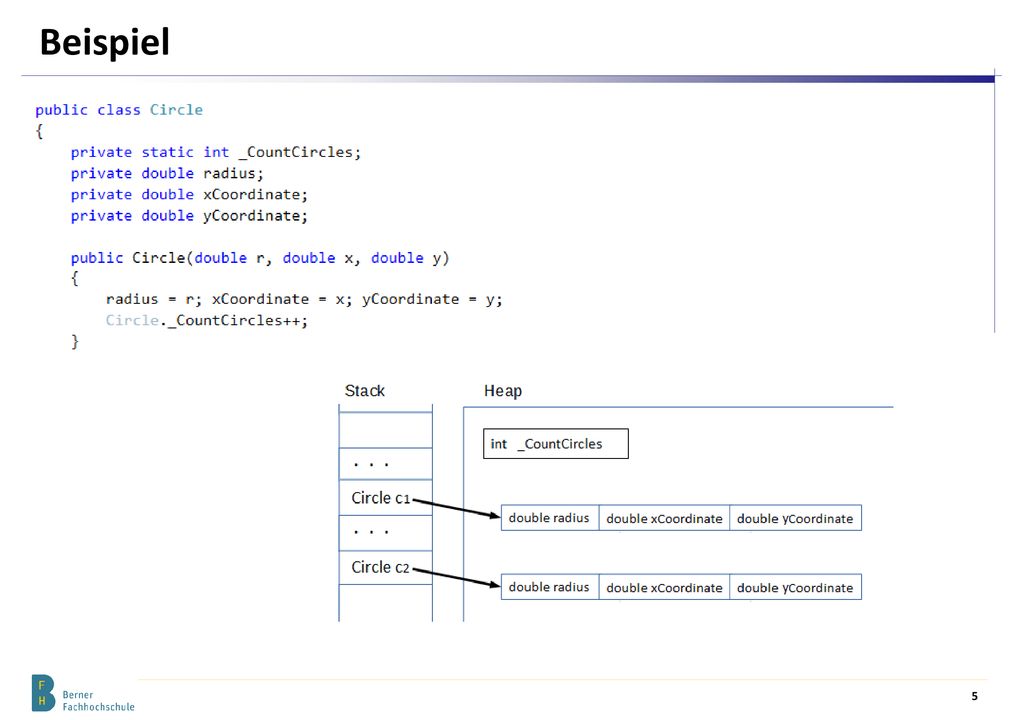
Task: Select the "int _CountCircles" heap box
Action: [x=556, y=443]
